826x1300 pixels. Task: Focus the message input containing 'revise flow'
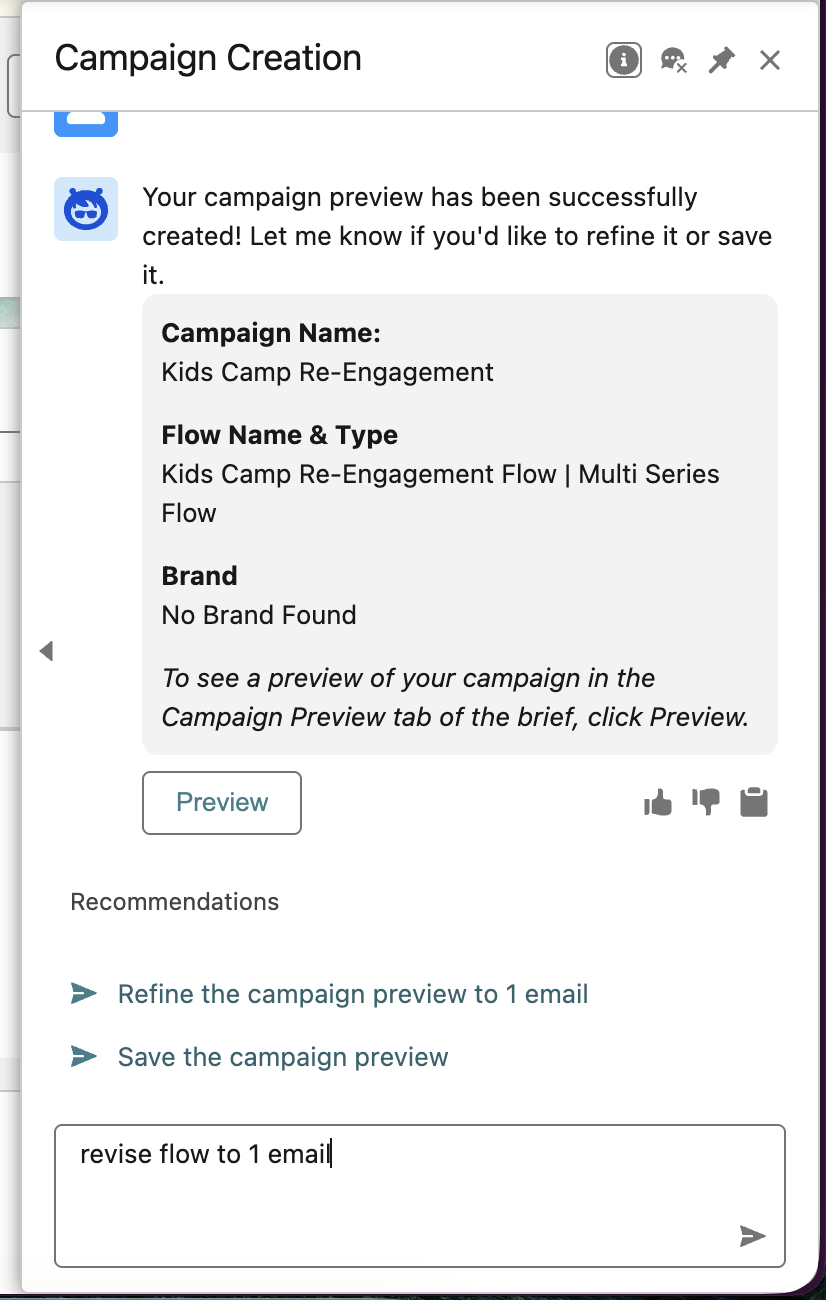coord(420,1196)
